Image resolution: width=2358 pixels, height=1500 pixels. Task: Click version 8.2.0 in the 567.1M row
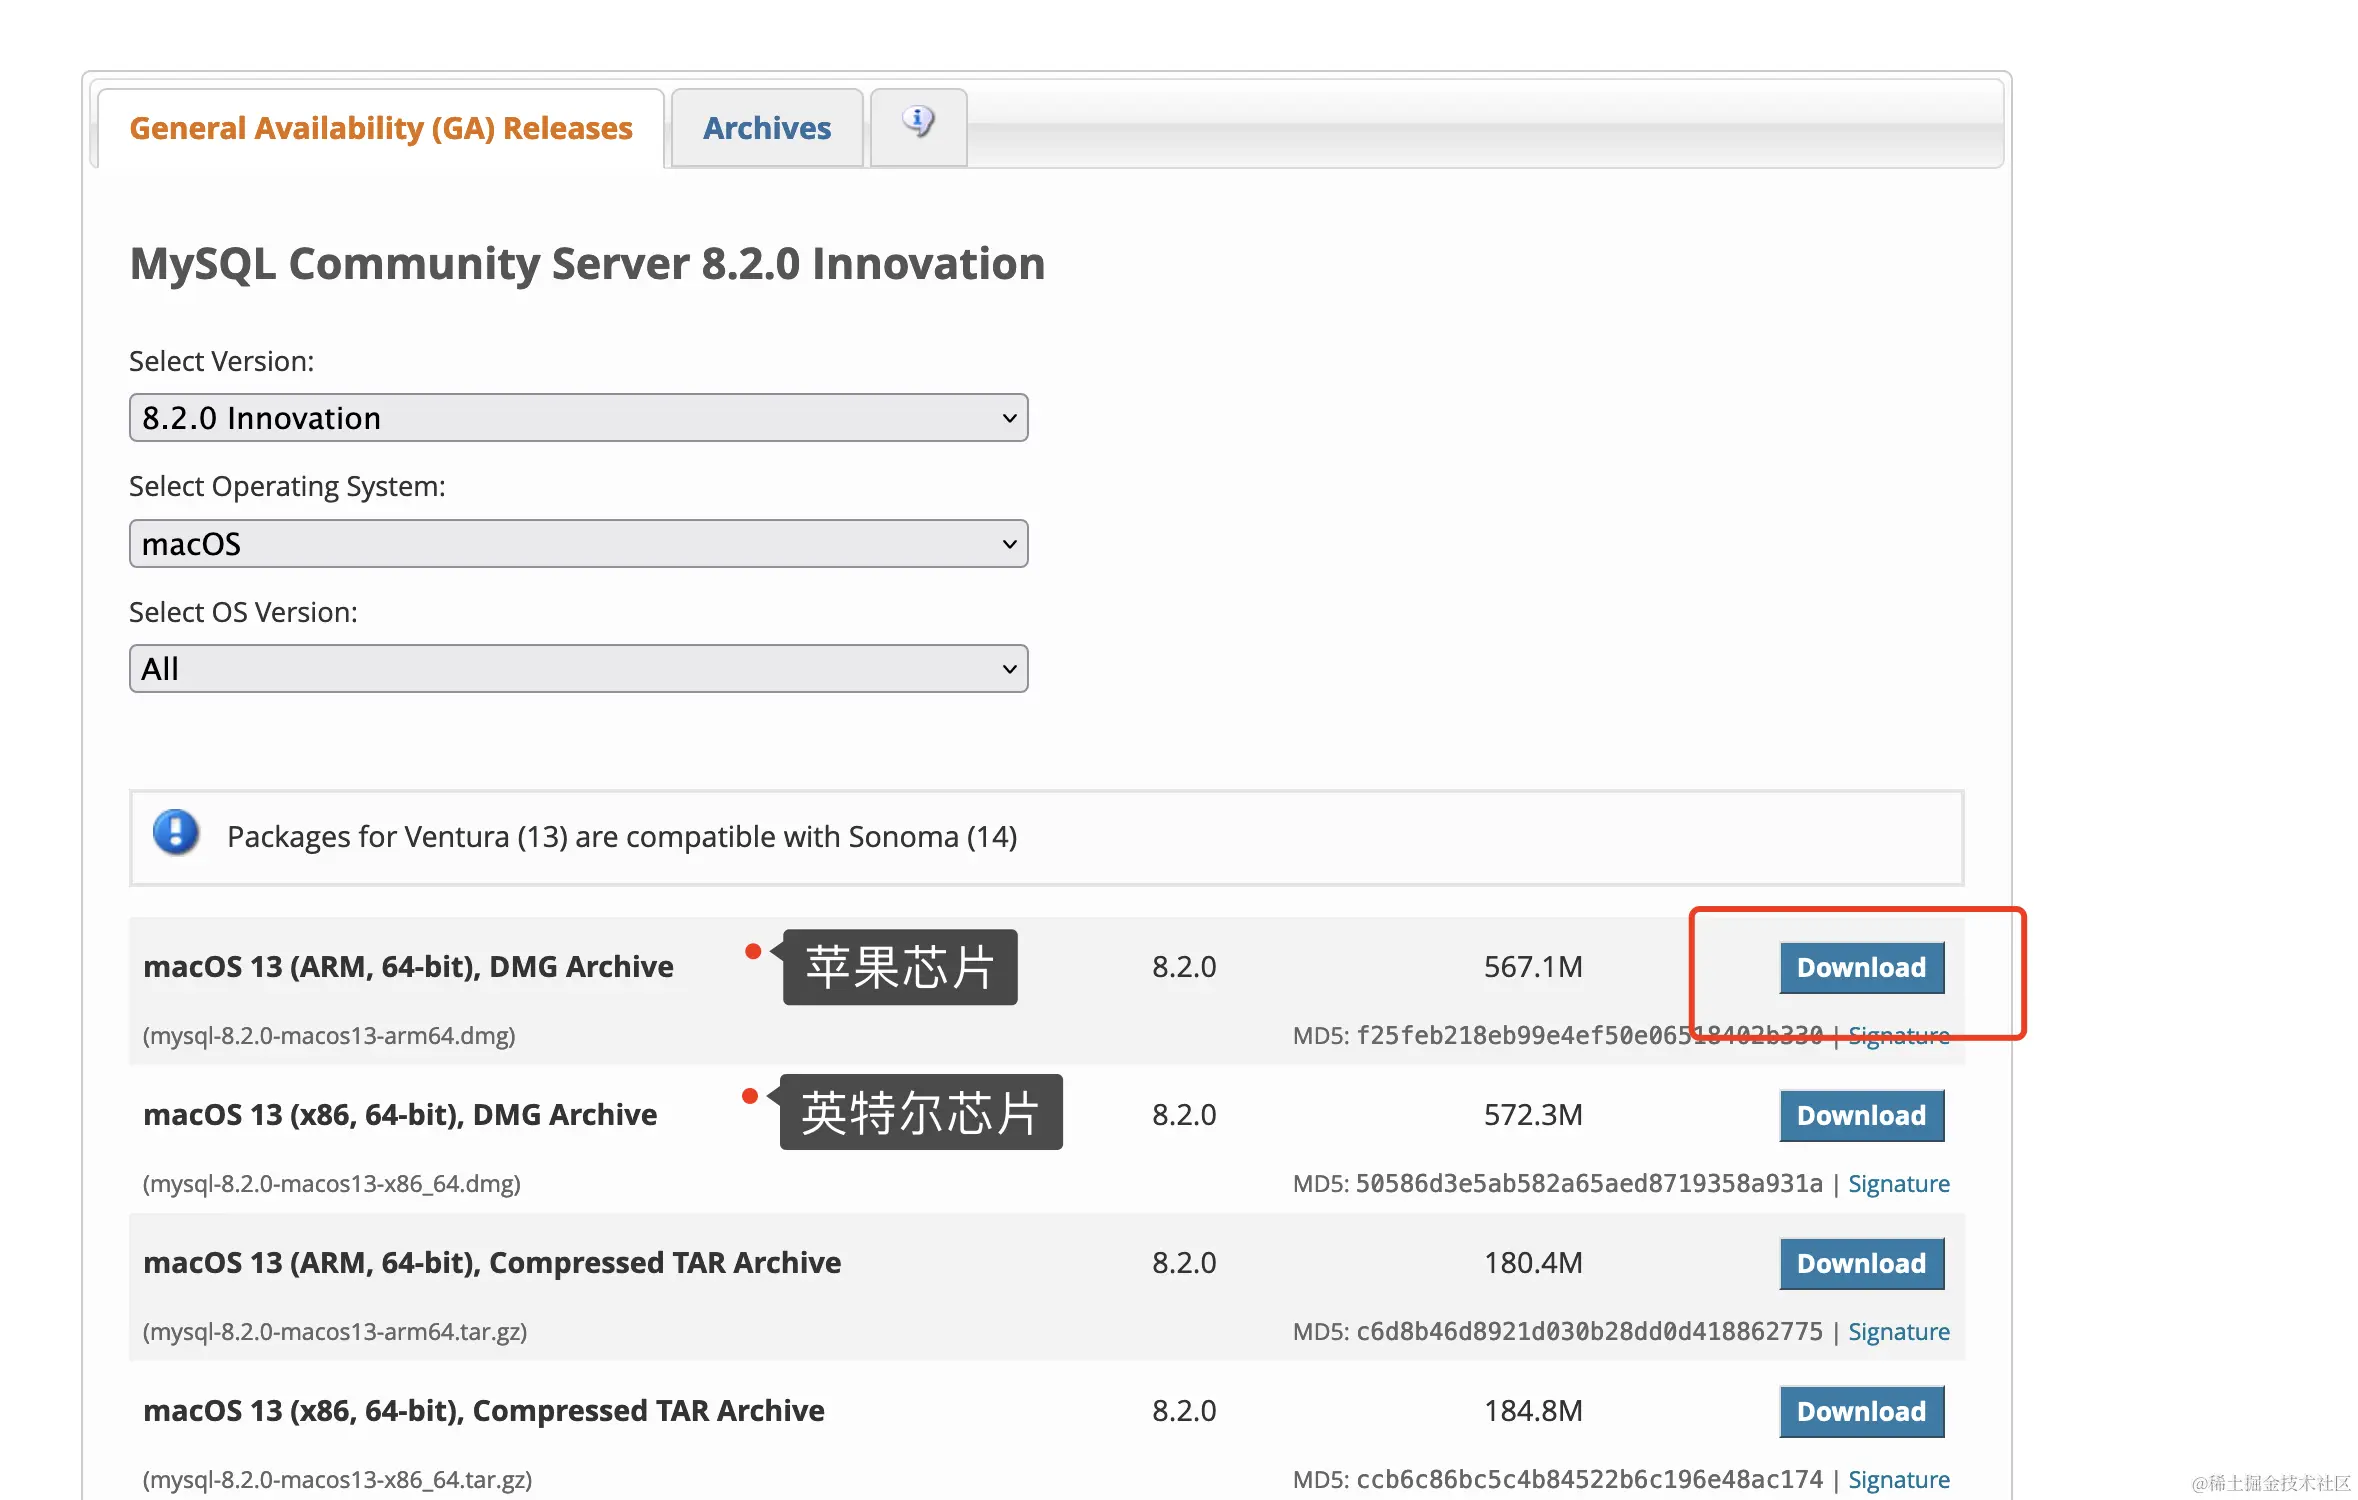[x=1184, y=967]
